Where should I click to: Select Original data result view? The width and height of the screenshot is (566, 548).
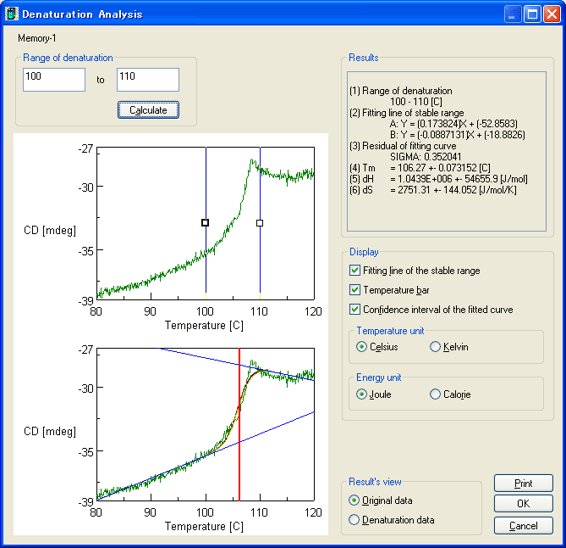(354, 500)
